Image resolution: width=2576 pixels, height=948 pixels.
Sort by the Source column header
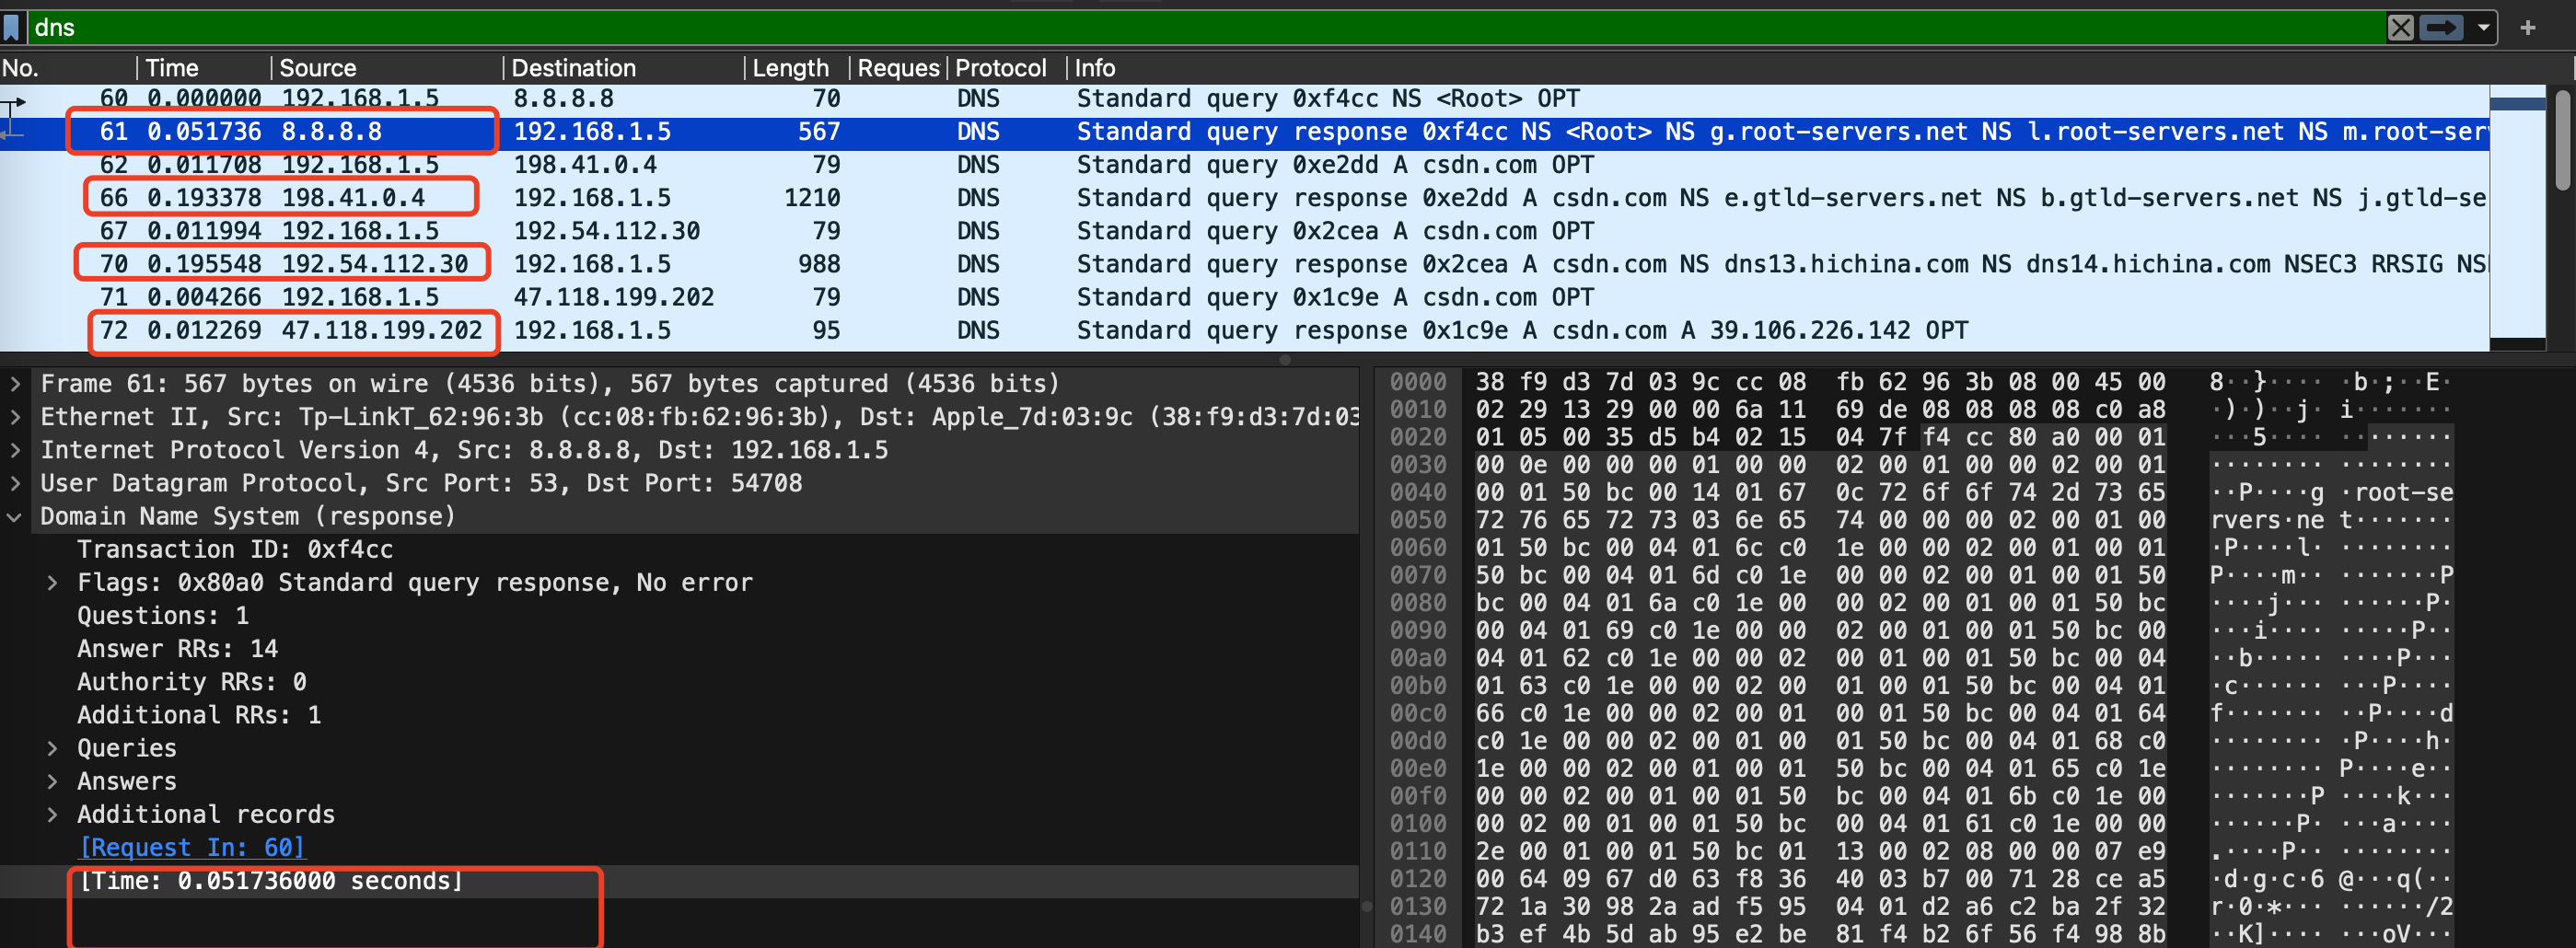click(387, 68)
